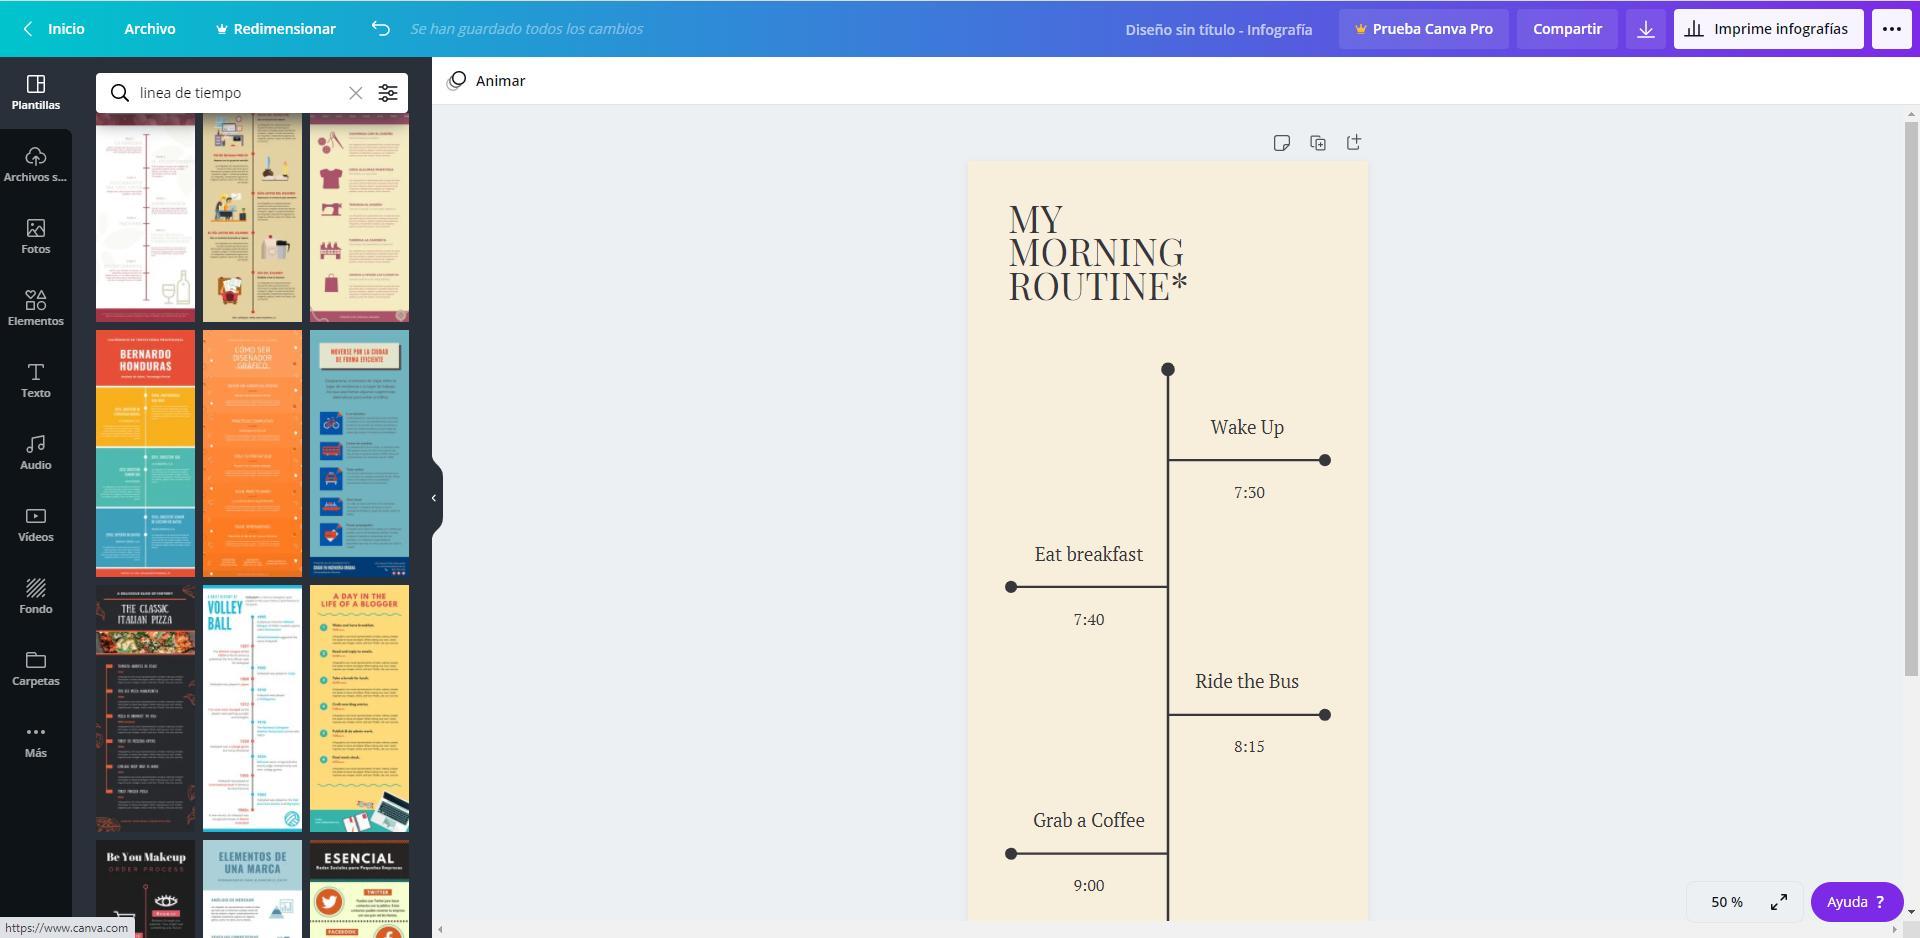Add a new page using plus-page icon
This screenshot has height=938, width=1920.
click(x=1353, y=143)
